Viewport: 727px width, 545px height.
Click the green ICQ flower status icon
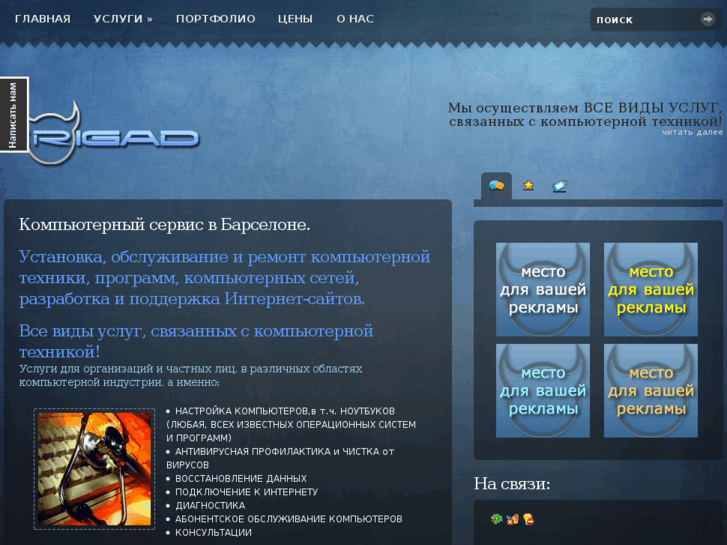pyautogui.click(x=497, y=519)
